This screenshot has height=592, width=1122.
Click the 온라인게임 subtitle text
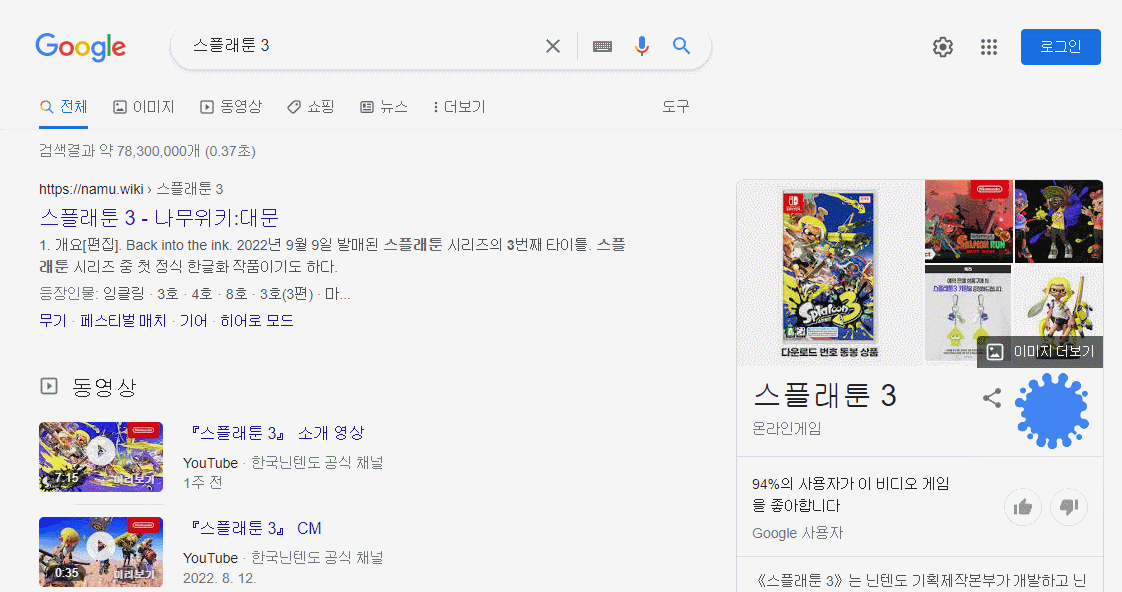tap(786, 428)
